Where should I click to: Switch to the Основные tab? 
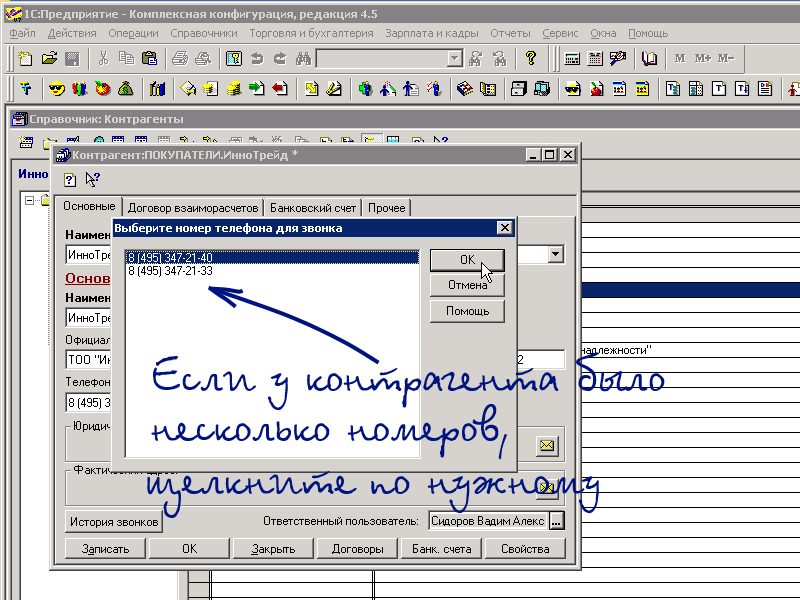pos(89,206)
